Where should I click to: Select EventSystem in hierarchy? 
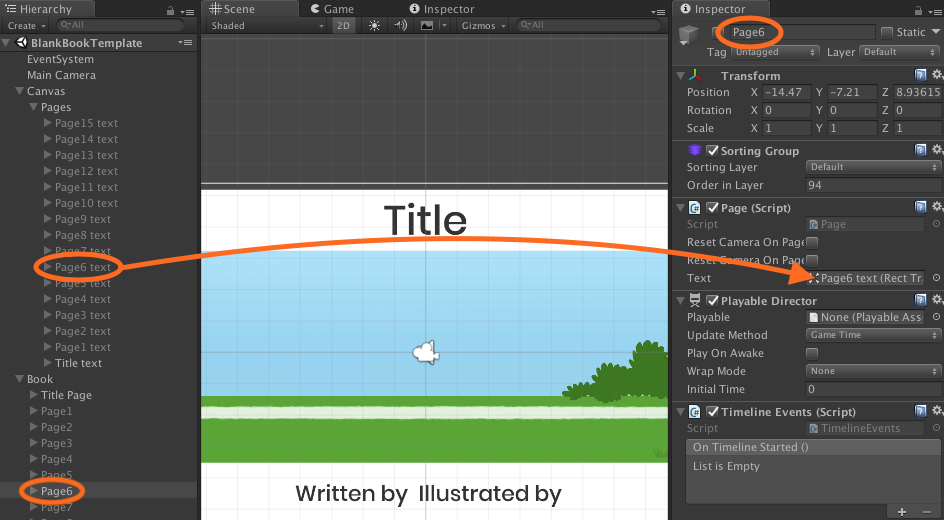pos(60,59)
